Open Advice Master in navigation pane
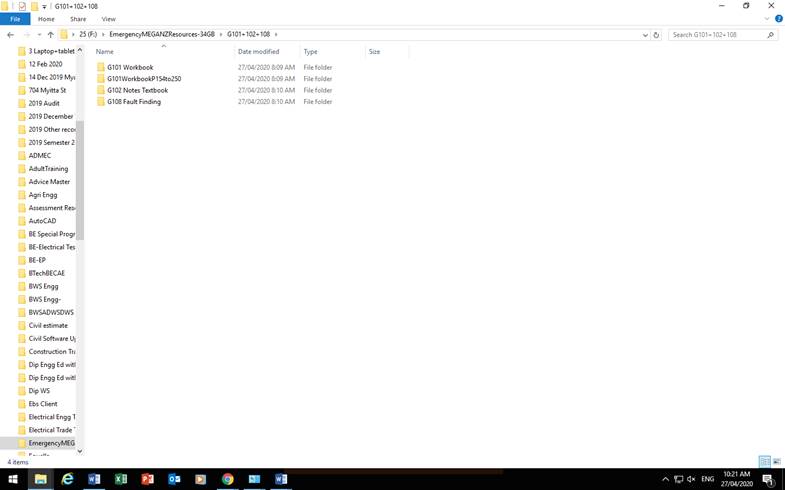The width and height of the screenshot is (785, 490). [x=49, y=182]
